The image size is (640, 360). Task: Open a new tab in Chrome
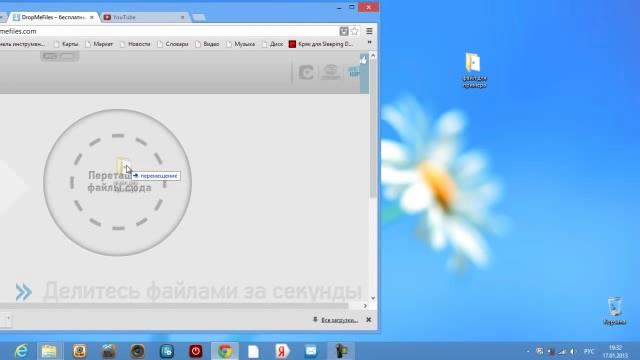199,18
